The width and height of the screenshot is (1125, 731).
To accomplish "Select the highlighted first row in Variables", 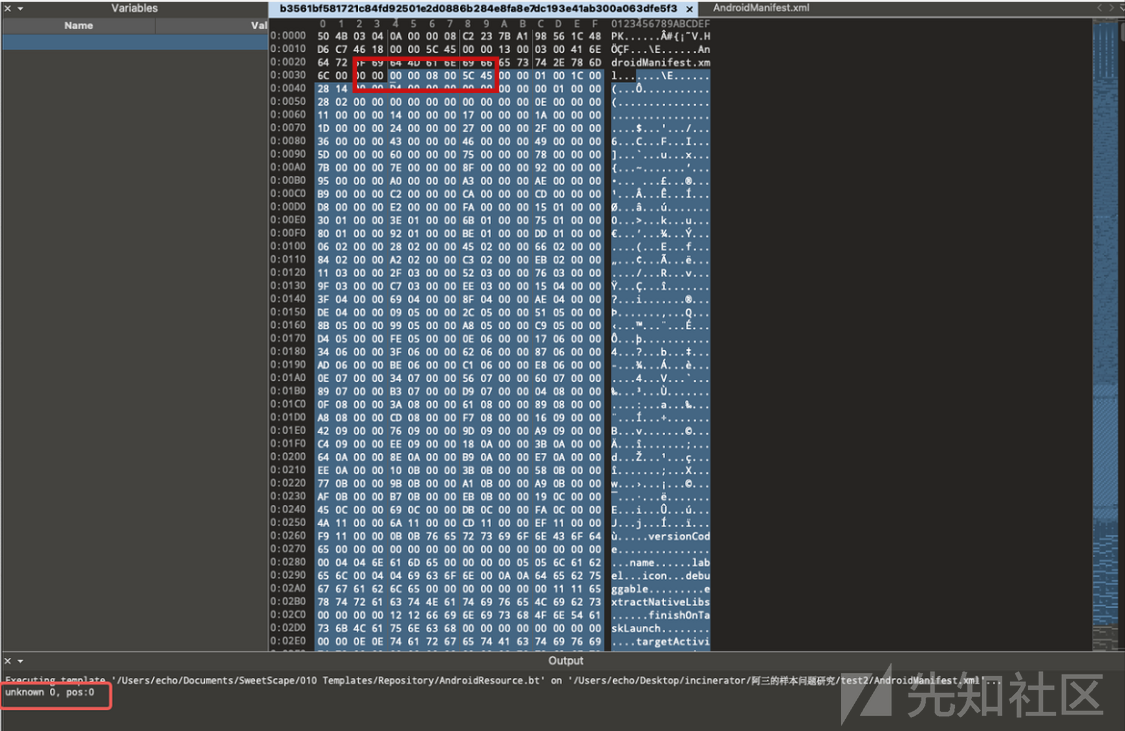I will 134,42.
